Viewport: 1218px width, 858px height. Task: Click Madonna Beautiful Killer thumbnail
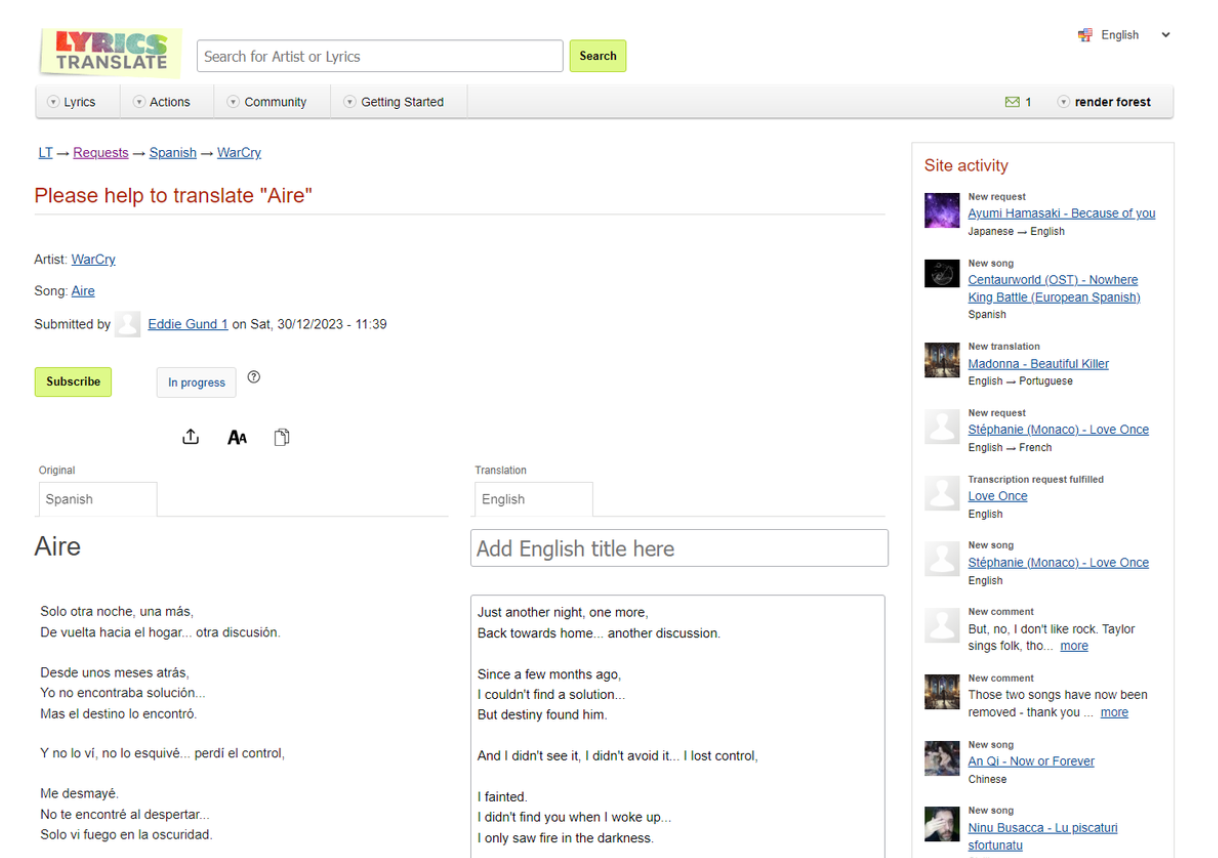point(942,360)
